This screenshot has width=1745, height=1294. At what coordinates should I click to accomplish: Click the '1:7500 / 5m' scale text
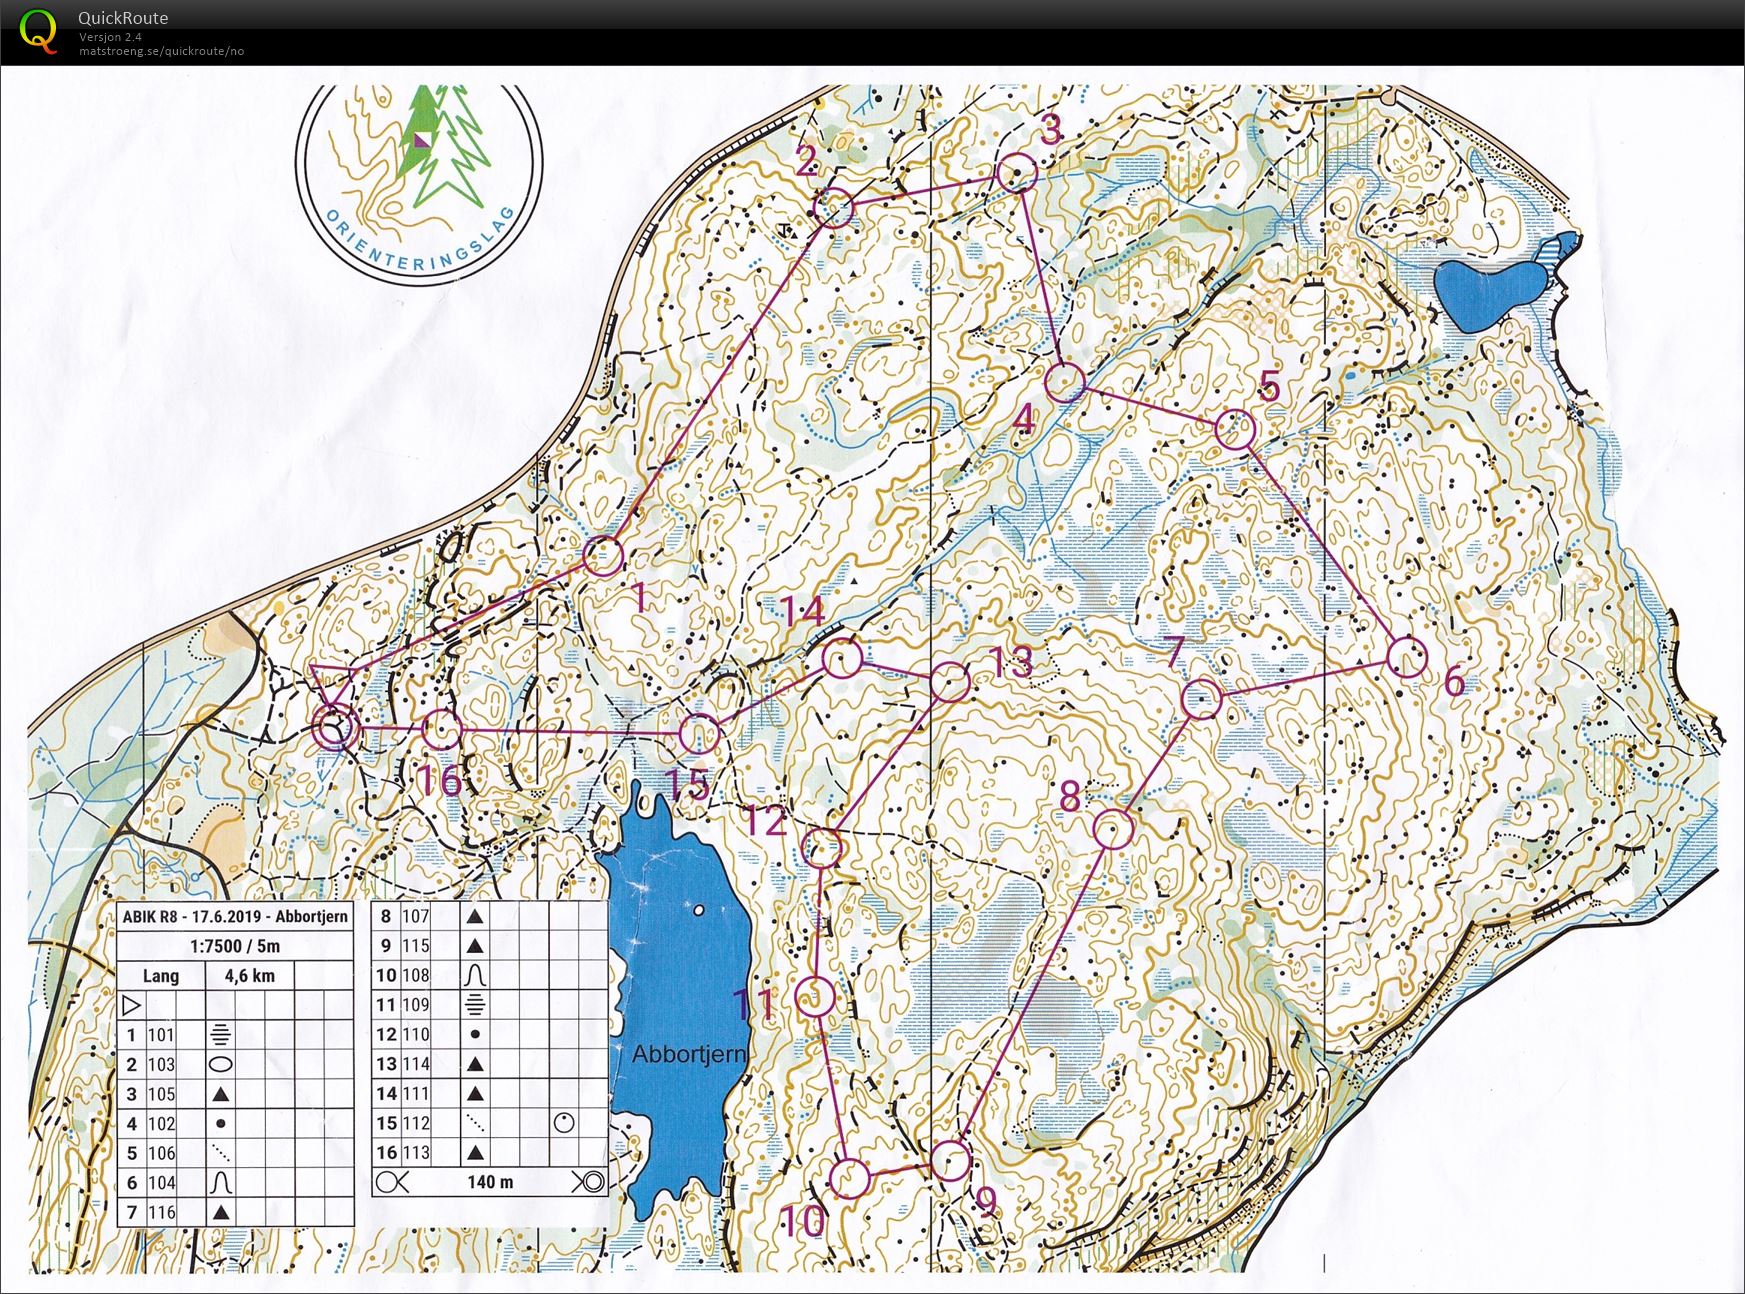[x=235, y=945]
